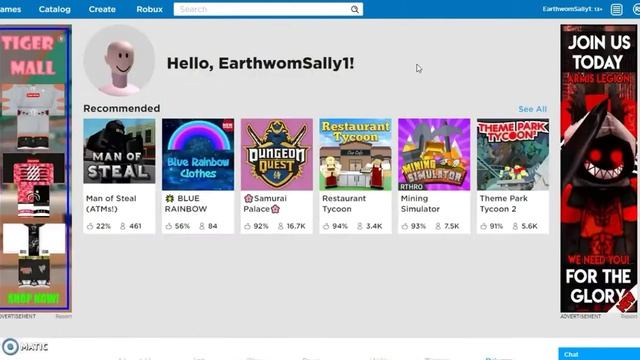The image size is (640, 360).
Task: Click the Restaurant Tycoon title text
Action: pos(344,204)
